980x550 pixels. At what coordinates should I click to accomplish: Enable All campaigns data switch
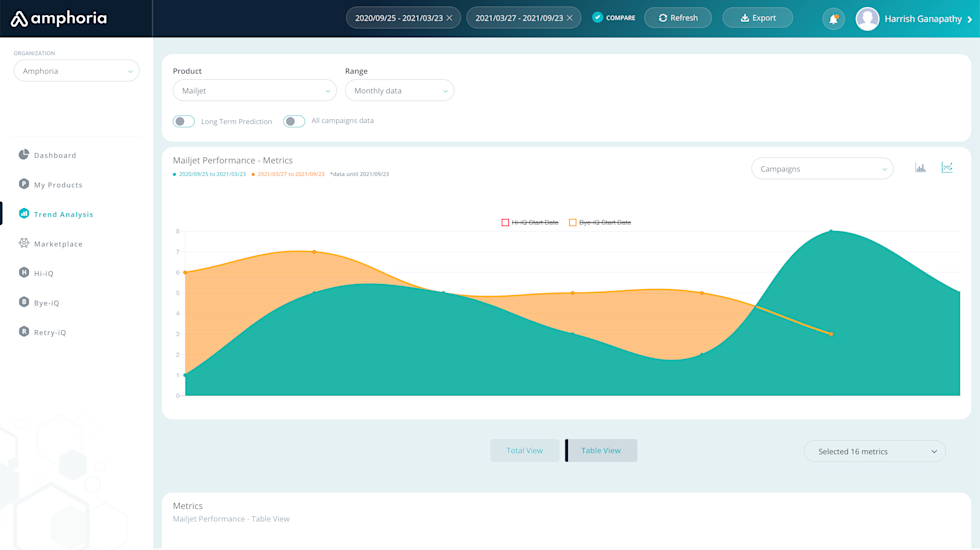tap(294, 121)
